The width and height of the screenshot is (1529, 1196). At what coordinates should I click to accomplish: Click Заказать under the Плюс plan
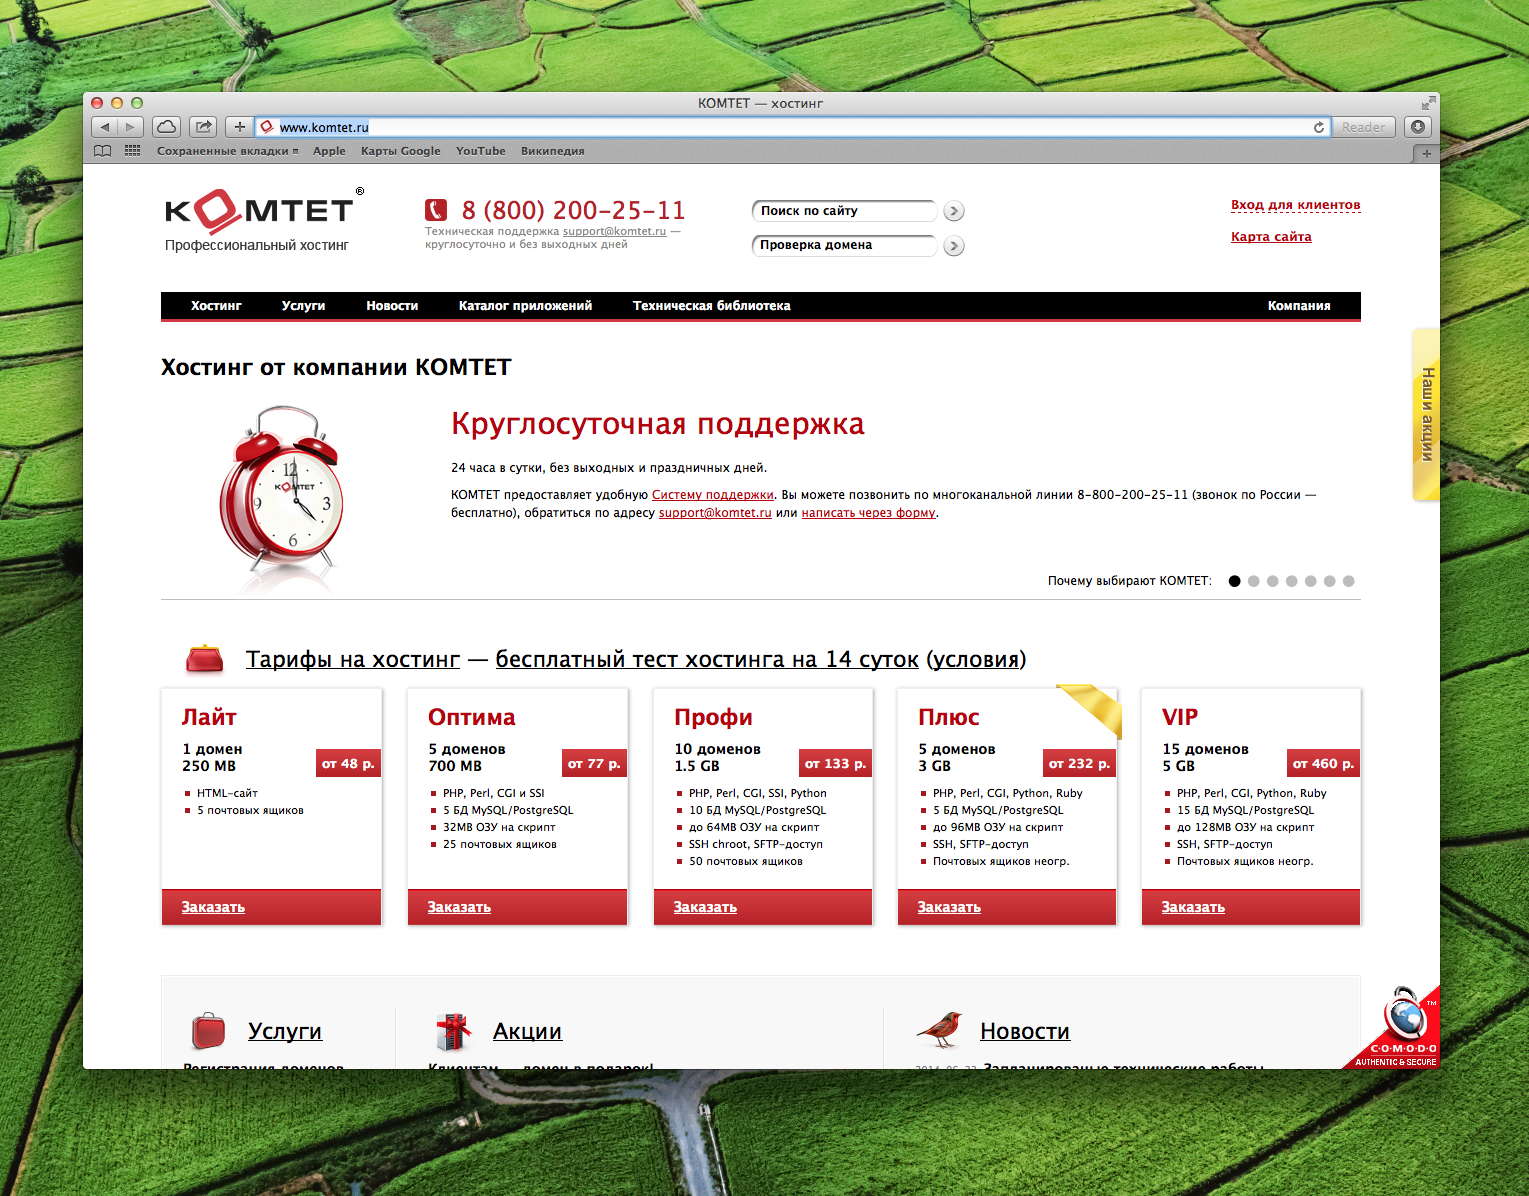(949, 907)
